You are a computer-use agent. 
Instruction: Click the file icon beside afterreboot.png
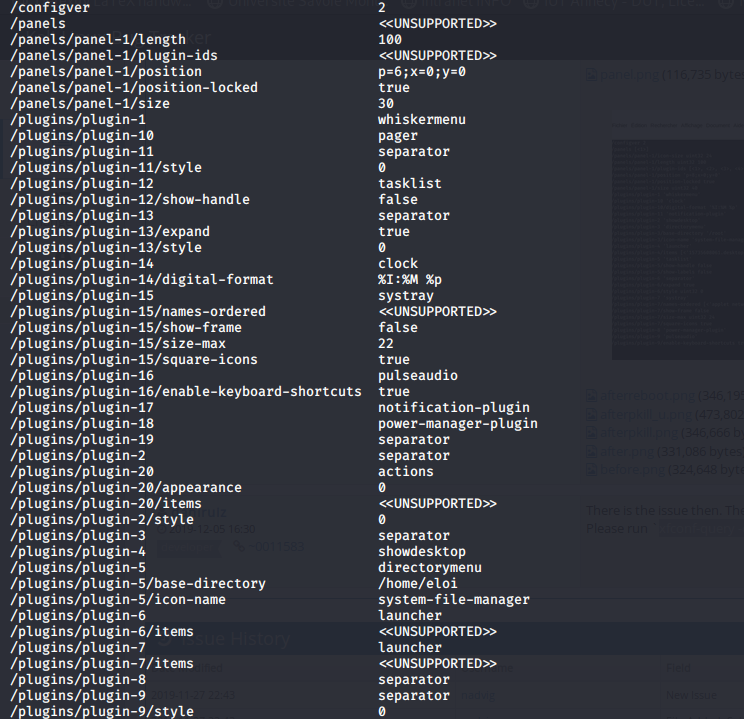(x=591, y=396)
